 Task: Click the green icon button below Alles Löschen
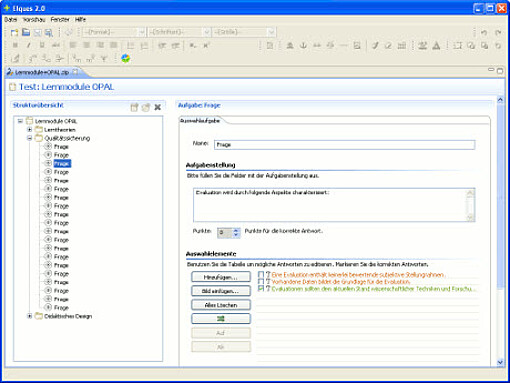pyautogui.click(x=221, y=319)
